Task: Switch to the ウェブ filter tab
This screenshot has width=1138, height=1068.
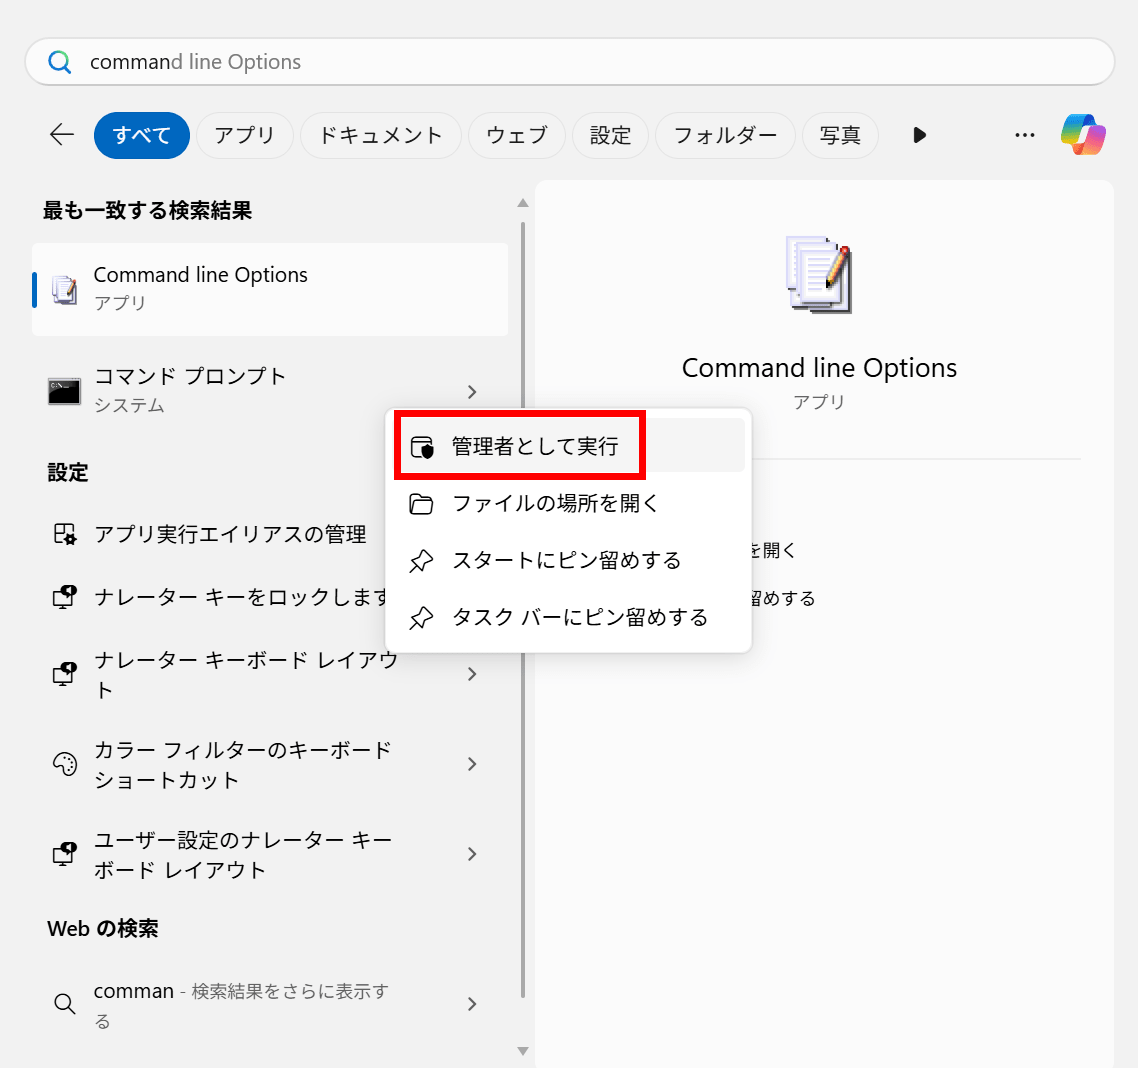Action: point(517,135)
